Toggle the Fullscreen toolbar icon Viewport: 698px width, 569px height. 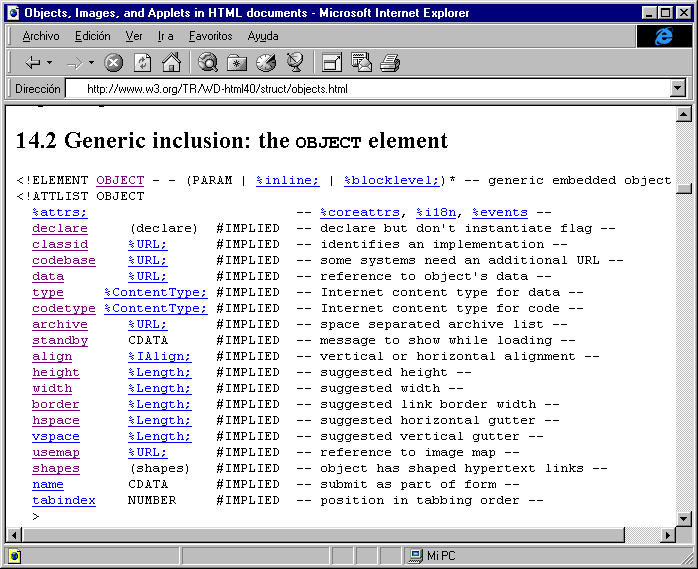332,63
